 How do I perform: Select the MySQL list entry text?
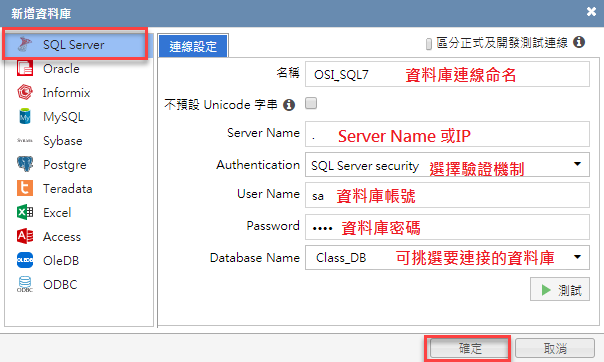[x=63, y=117]
